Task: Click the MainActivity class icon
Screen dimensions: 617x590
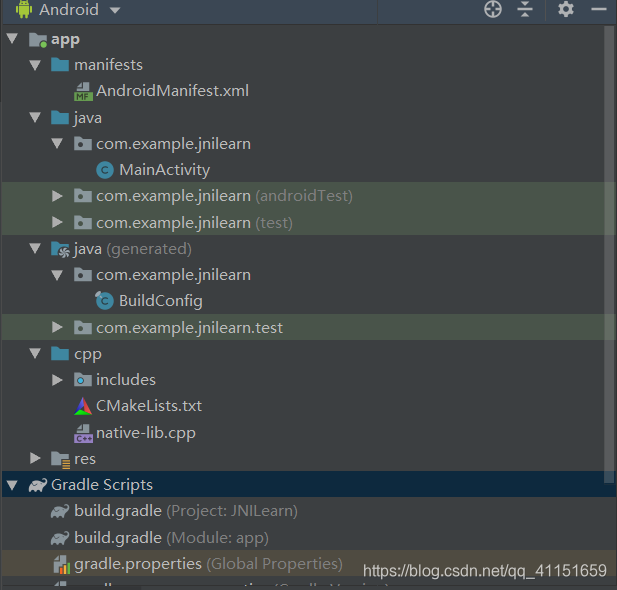Action: coord(105,170)
